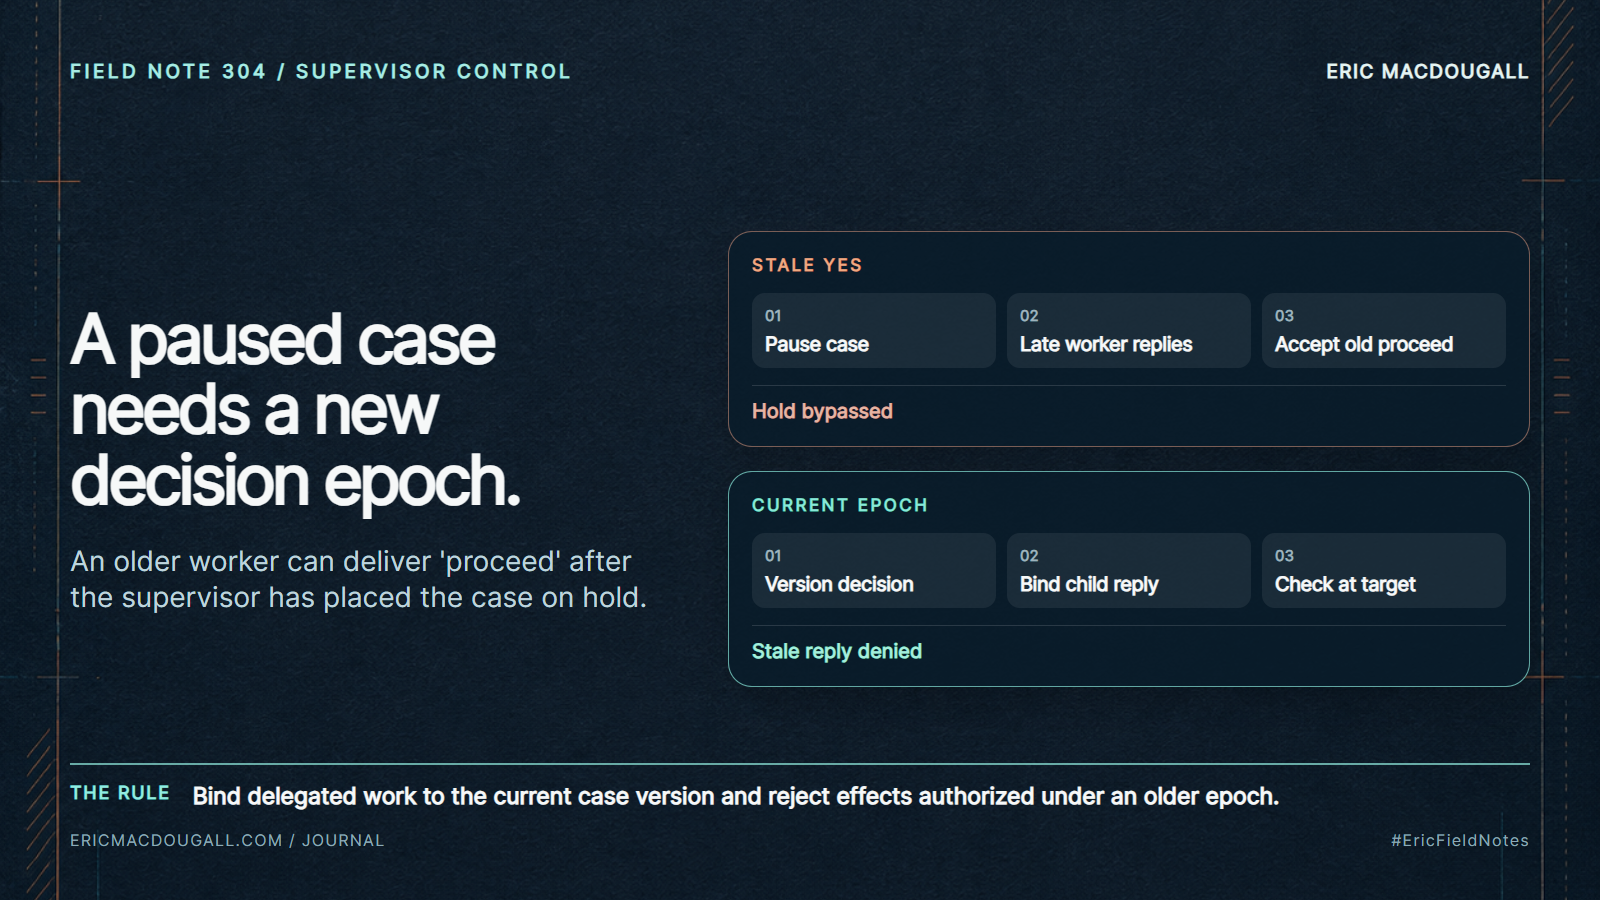Click the STALE YES panel heading
Screen dimensions: 1600x900
point(807,265)
